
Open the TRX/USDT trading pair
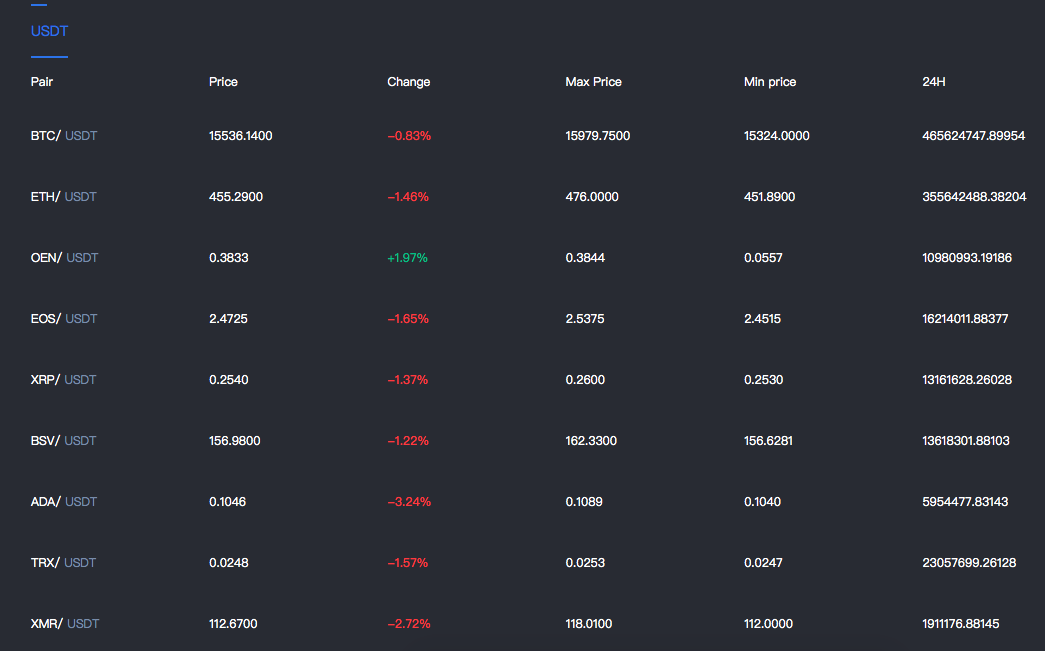tap(63, 562)
